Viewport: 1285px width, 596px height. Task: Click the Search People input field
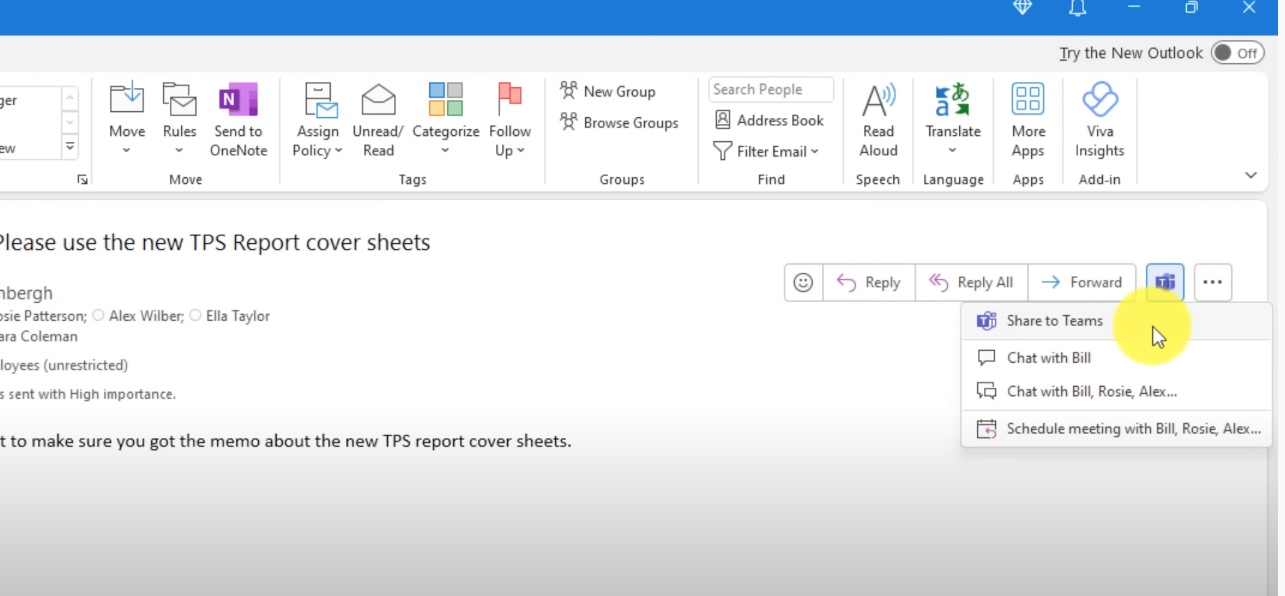pyautogui.click(x=770, y=90)
